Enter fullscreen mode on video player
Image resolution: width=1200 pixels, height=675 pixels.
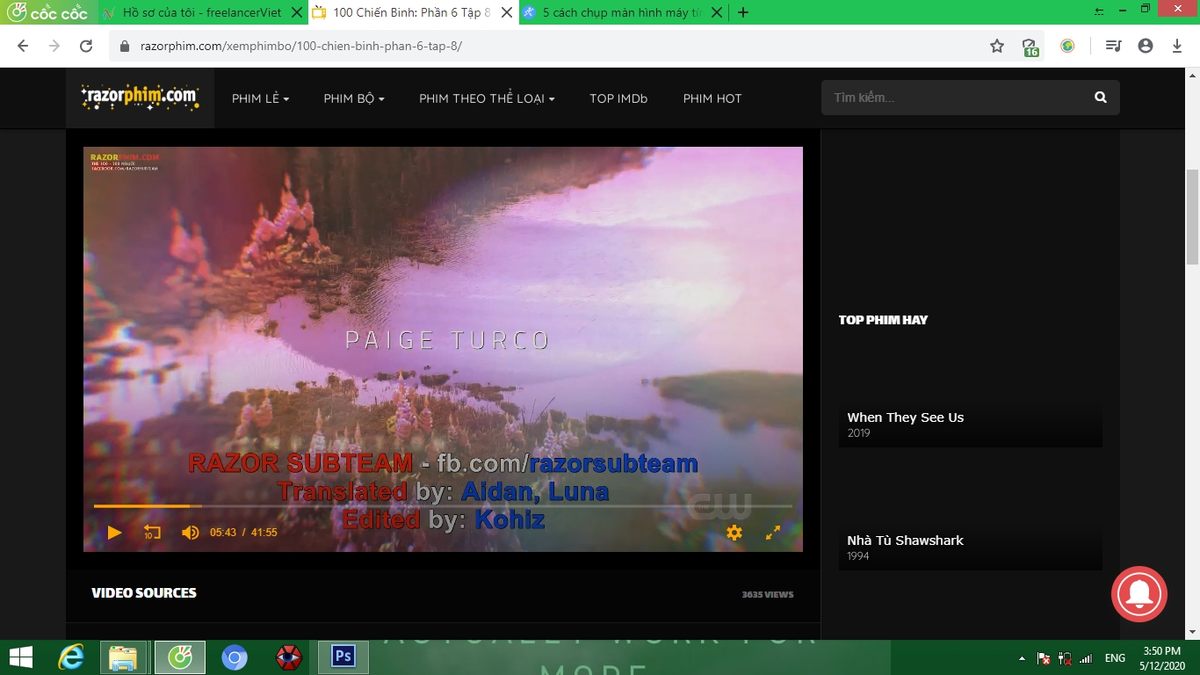click(773, 533)
